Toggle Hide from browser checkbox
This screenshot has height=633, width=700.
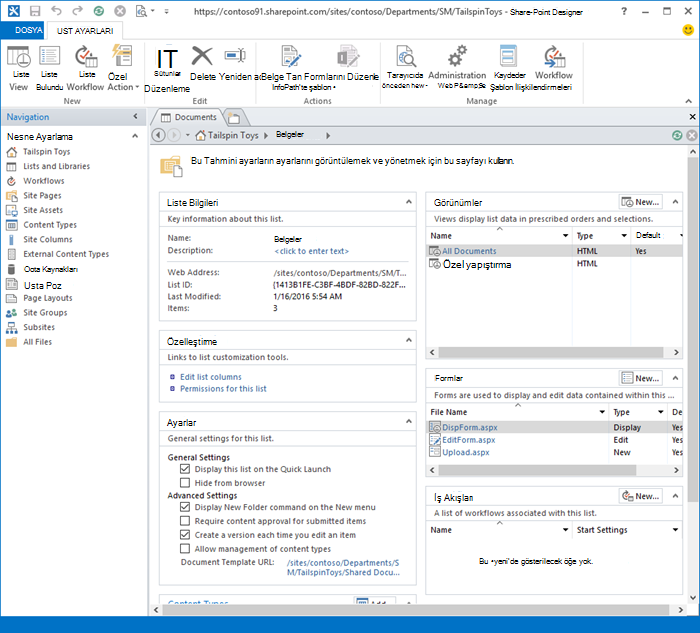click(x=185, y=483)
